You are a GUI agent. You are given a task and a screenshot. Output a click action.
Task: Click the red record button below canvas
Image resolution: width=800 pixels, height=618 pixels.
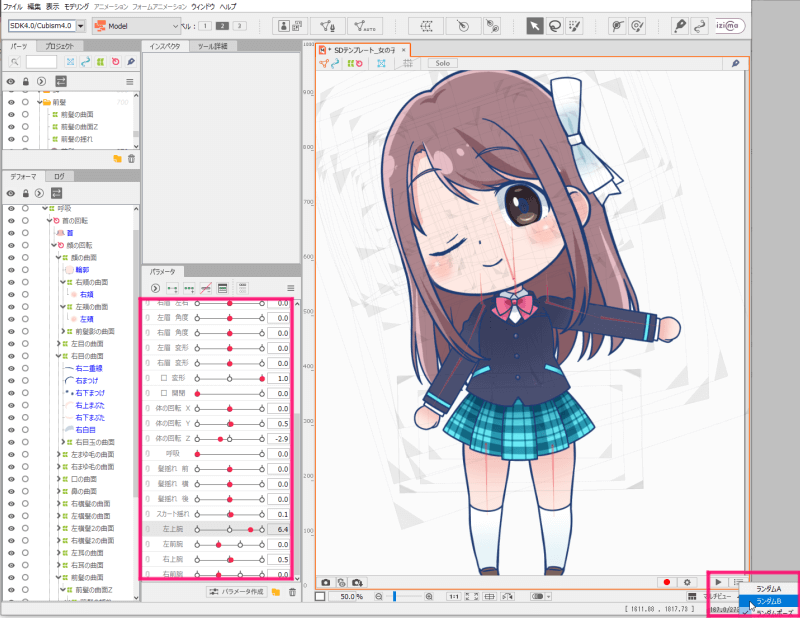[666, 582]
